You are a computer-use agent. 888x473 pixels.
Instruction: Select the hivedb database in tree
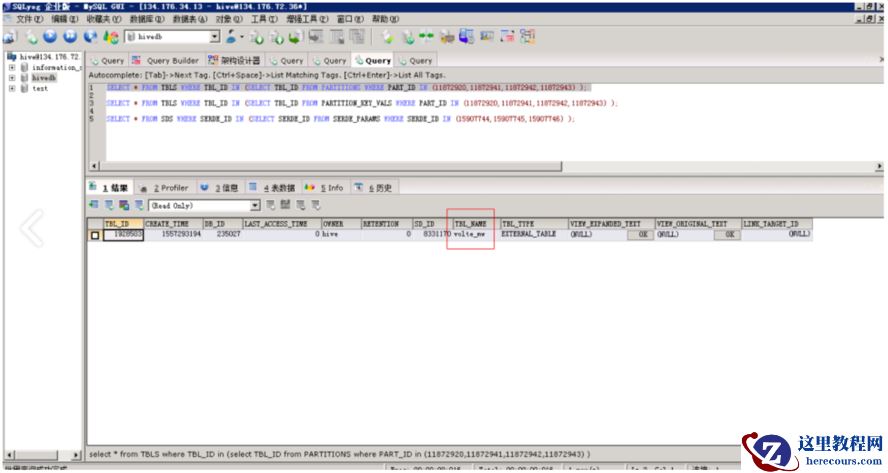coord(43,78)
